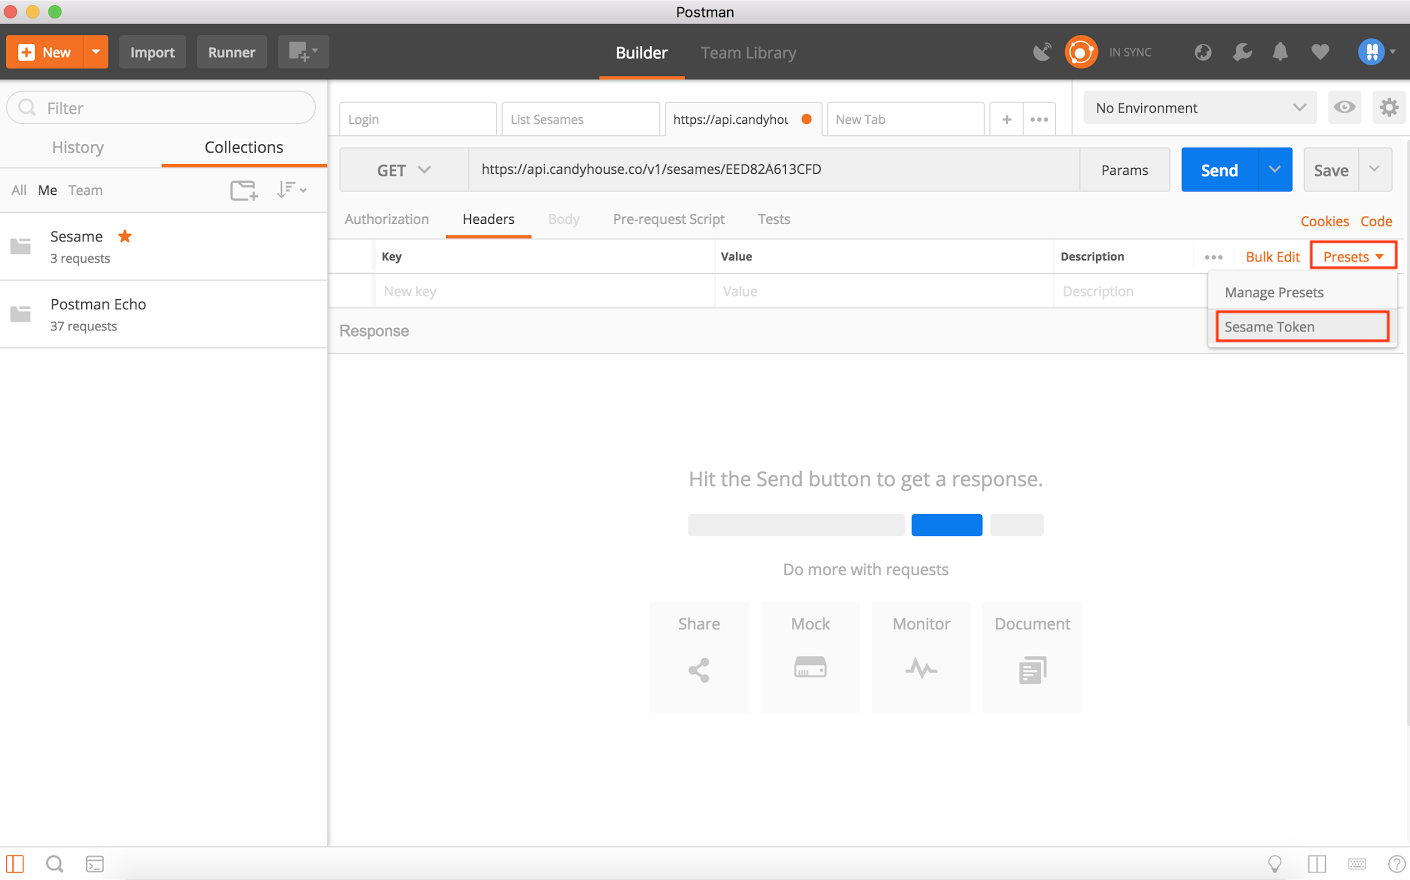Select the New Tab request tab
The width and height of the screenshot is (1410, 880).
click(905, 119)
